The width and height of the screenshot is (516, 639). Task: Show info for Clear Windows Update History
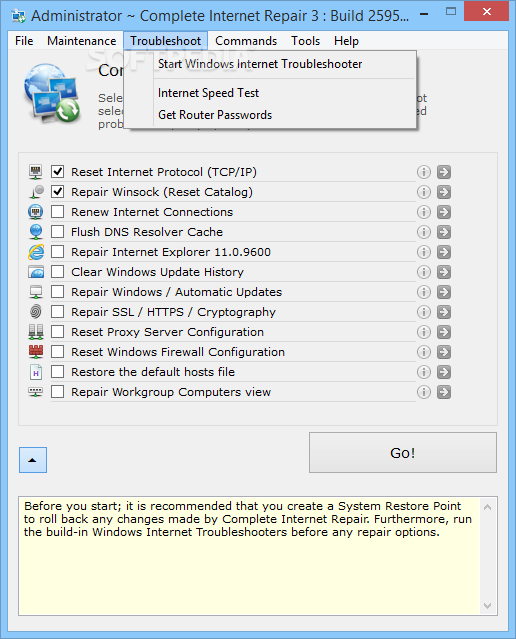(423, 272)
